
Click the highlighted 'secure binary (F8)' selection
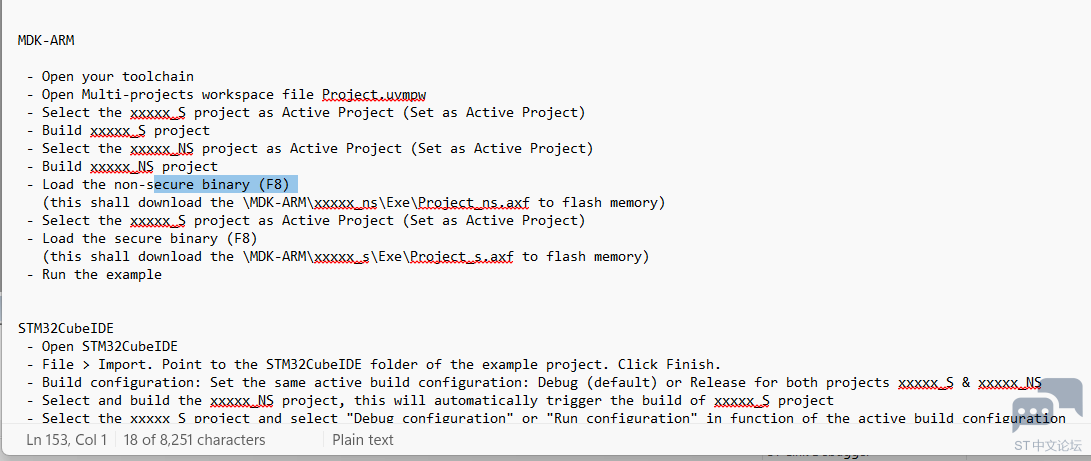click(225, 184)
